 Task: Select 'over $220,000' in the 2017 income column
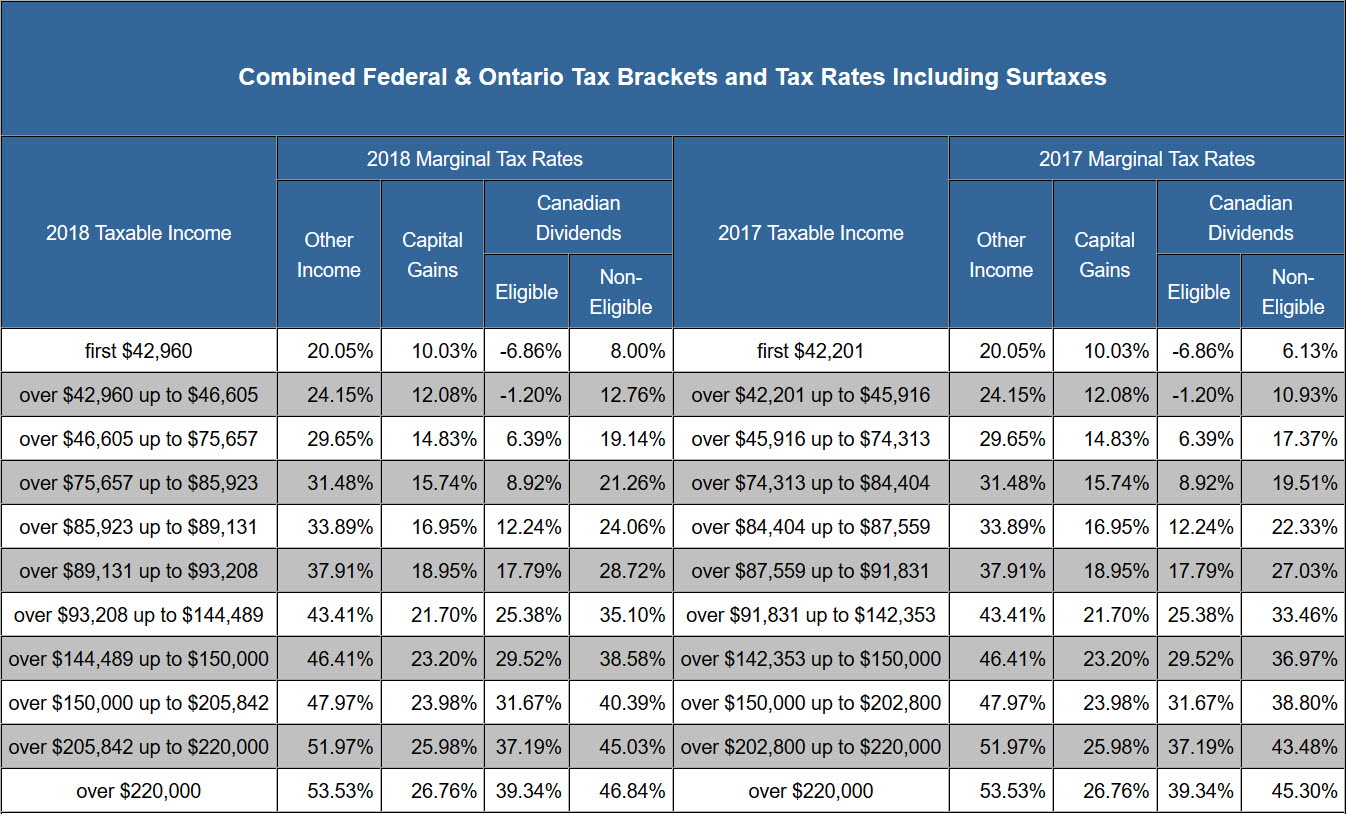(x=810, y=790)
